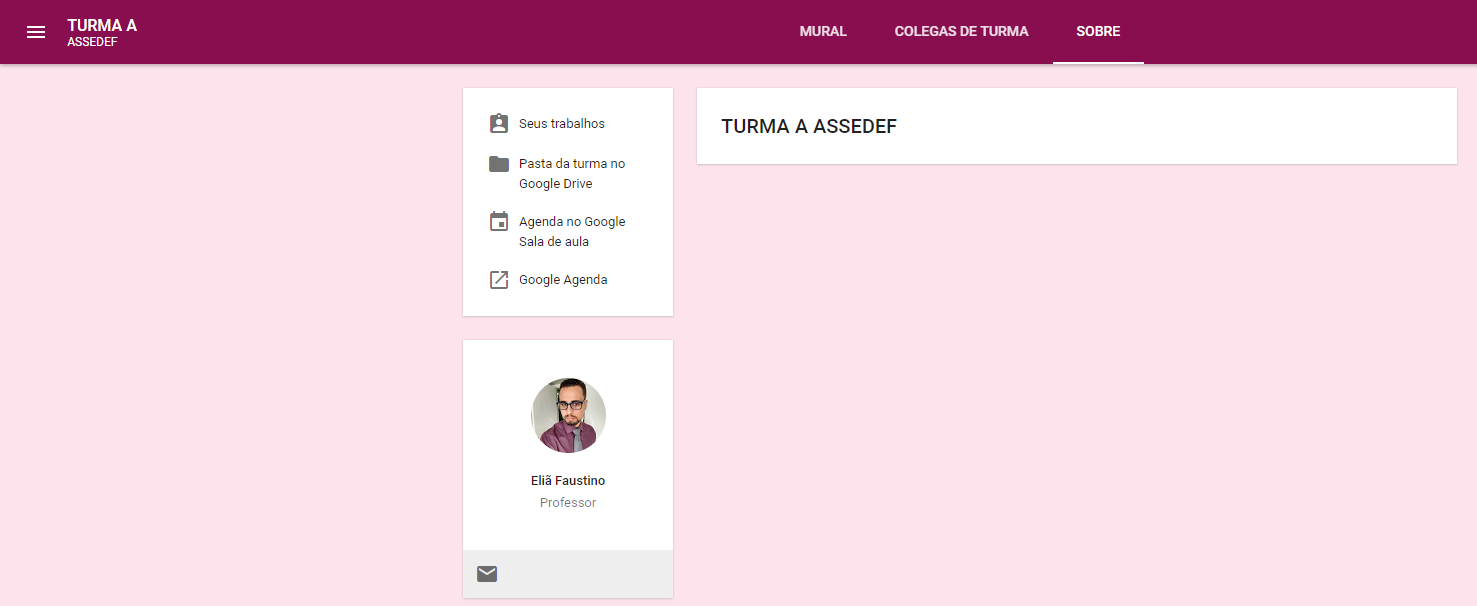Screen dimensions: 1477x606
Task: Open the Seus trabalhos link
Action: tap(562, 124)
